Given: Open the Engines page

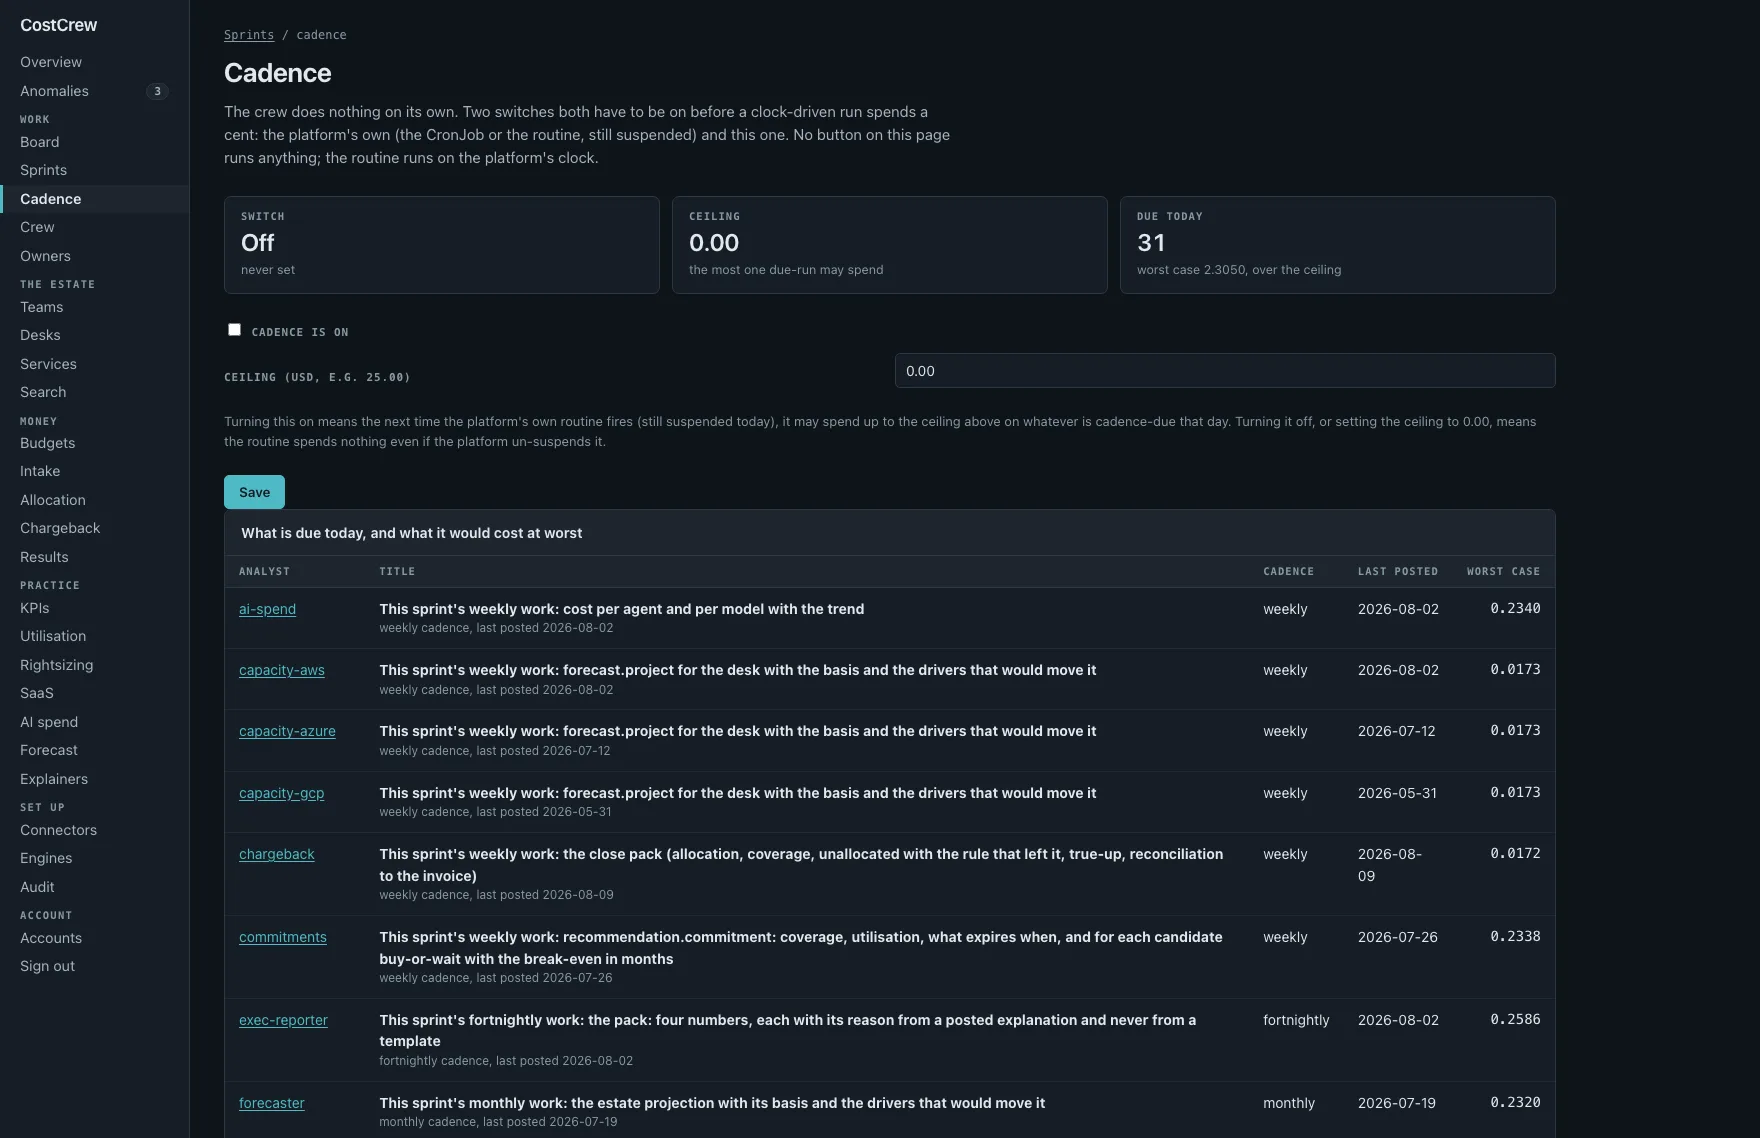Looking at the screenshot, I should pos(94,858).
